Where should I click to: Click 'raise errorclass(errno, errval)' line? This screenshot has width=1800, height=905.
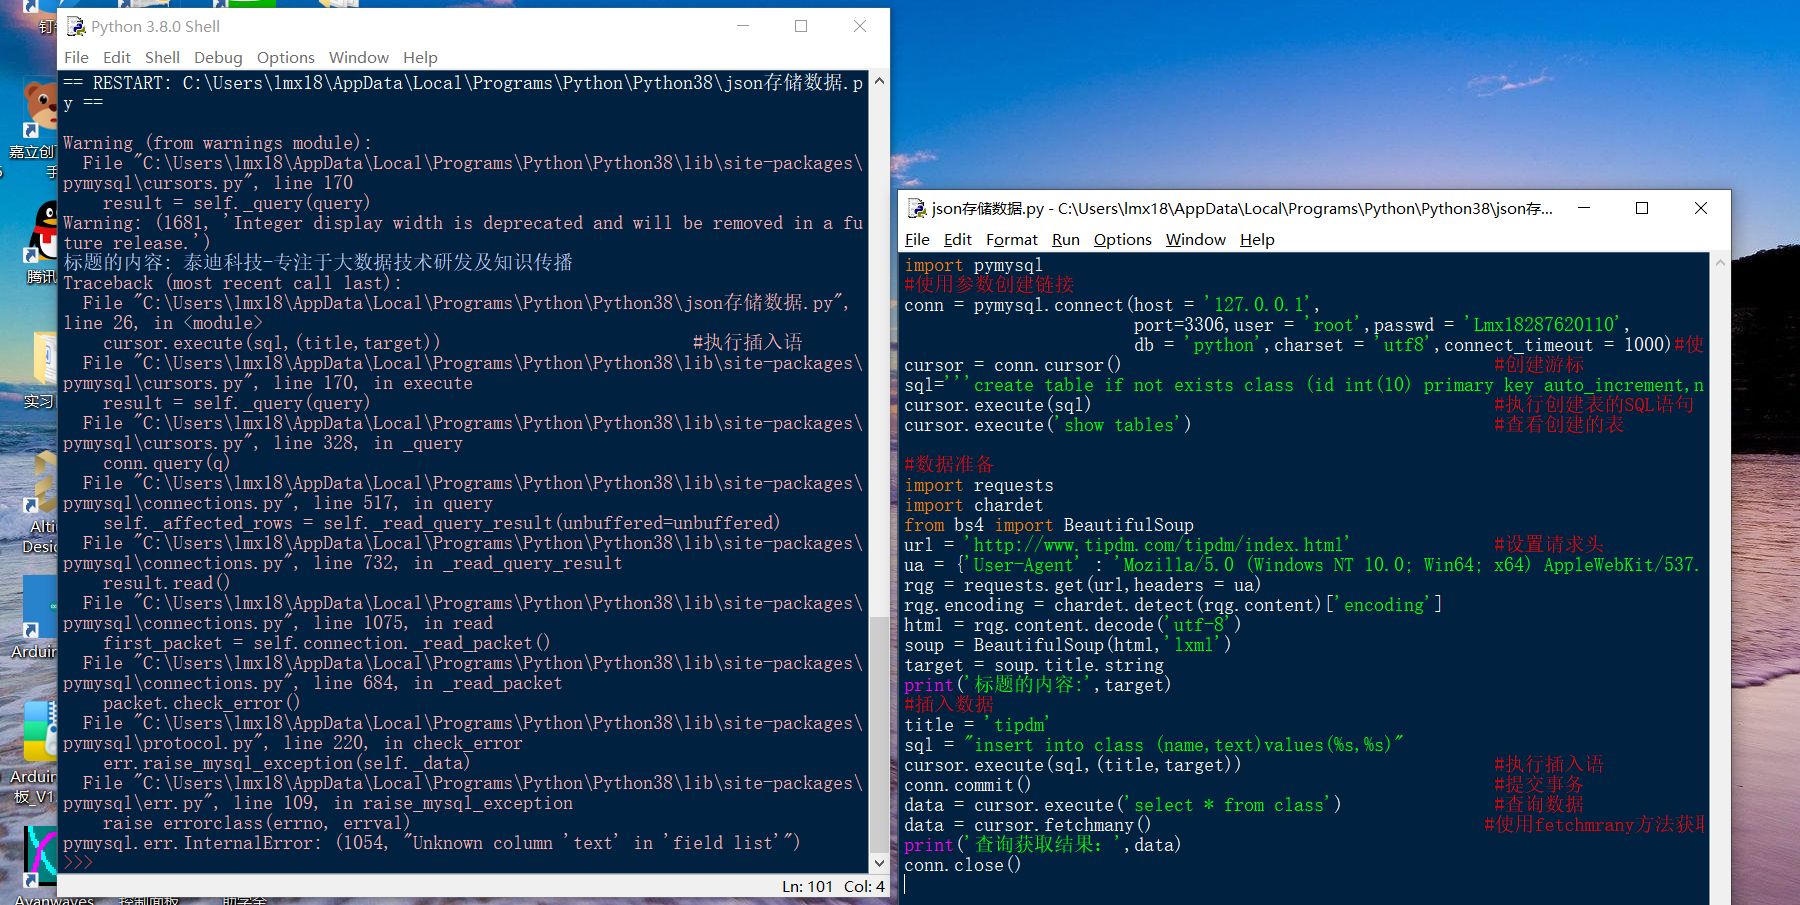point(256,823)
